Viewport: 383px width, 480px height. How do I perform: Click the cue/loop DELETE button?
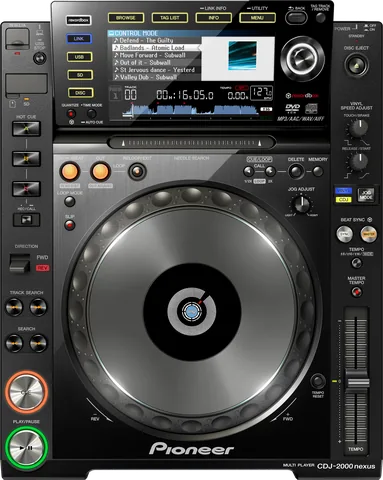click(296, 172)
